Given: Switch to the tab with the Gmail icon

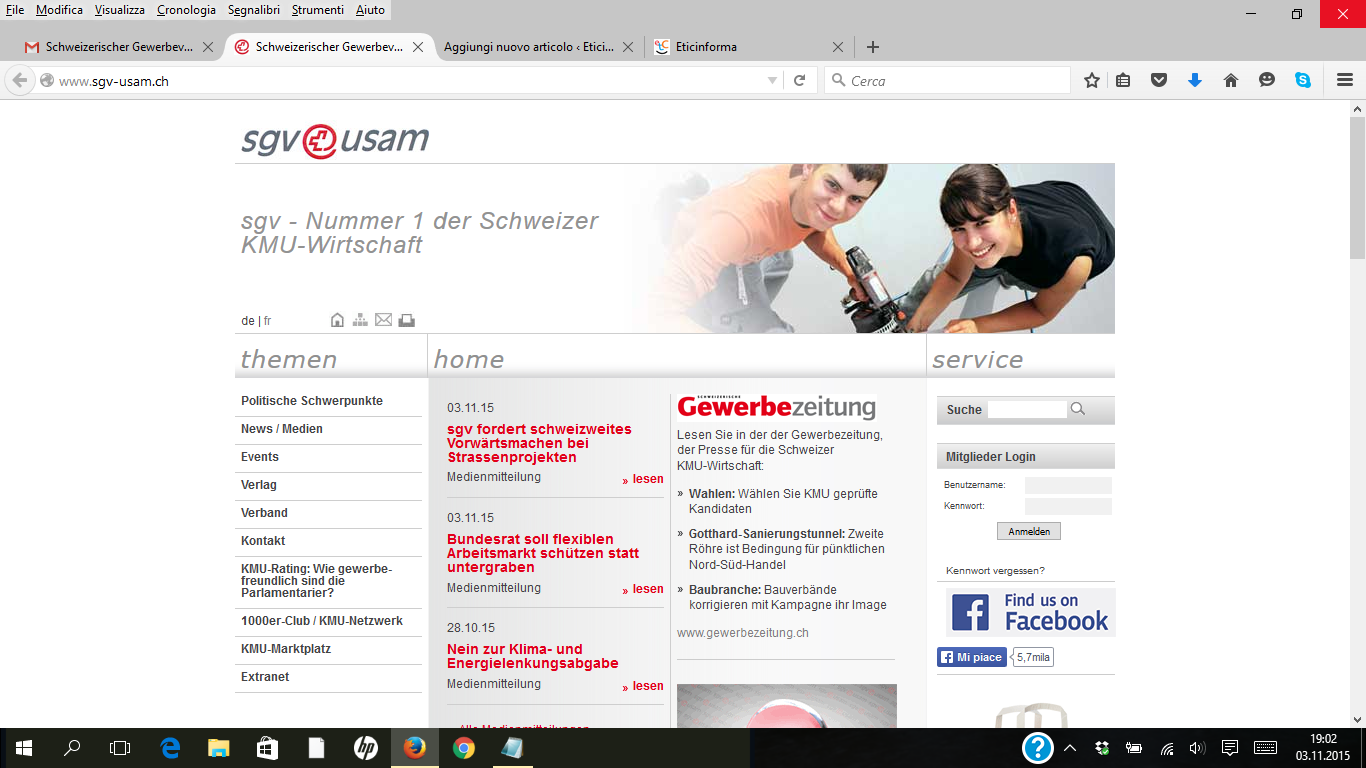Looking at the screenshot, I should [x=119, y=47].
